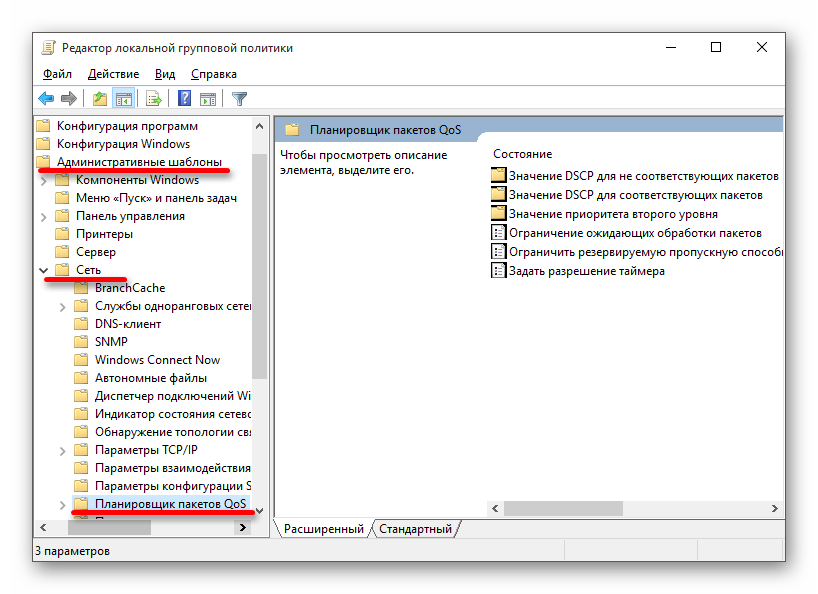Switch to the Стандартный tab

(x=415, y=528)
